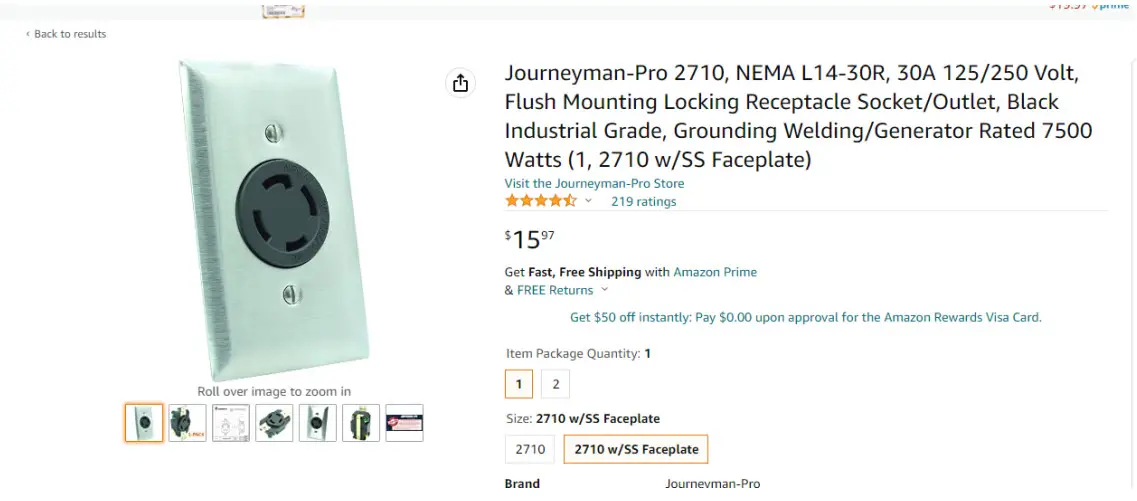Go back to results

click(x=66, y=34)
